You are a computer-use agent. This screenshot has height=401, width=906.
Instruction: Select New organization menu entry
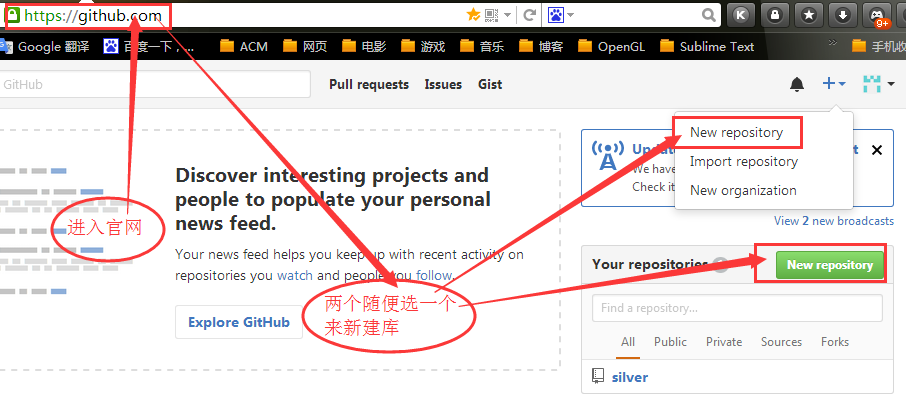coord(743,190)
